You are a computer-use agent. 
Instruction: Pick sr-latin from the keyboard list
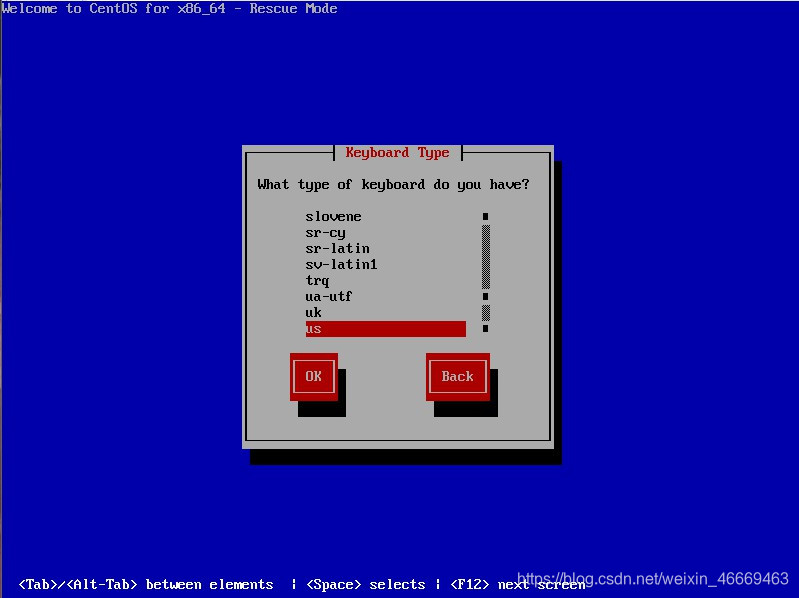click(x=385, y=249)
